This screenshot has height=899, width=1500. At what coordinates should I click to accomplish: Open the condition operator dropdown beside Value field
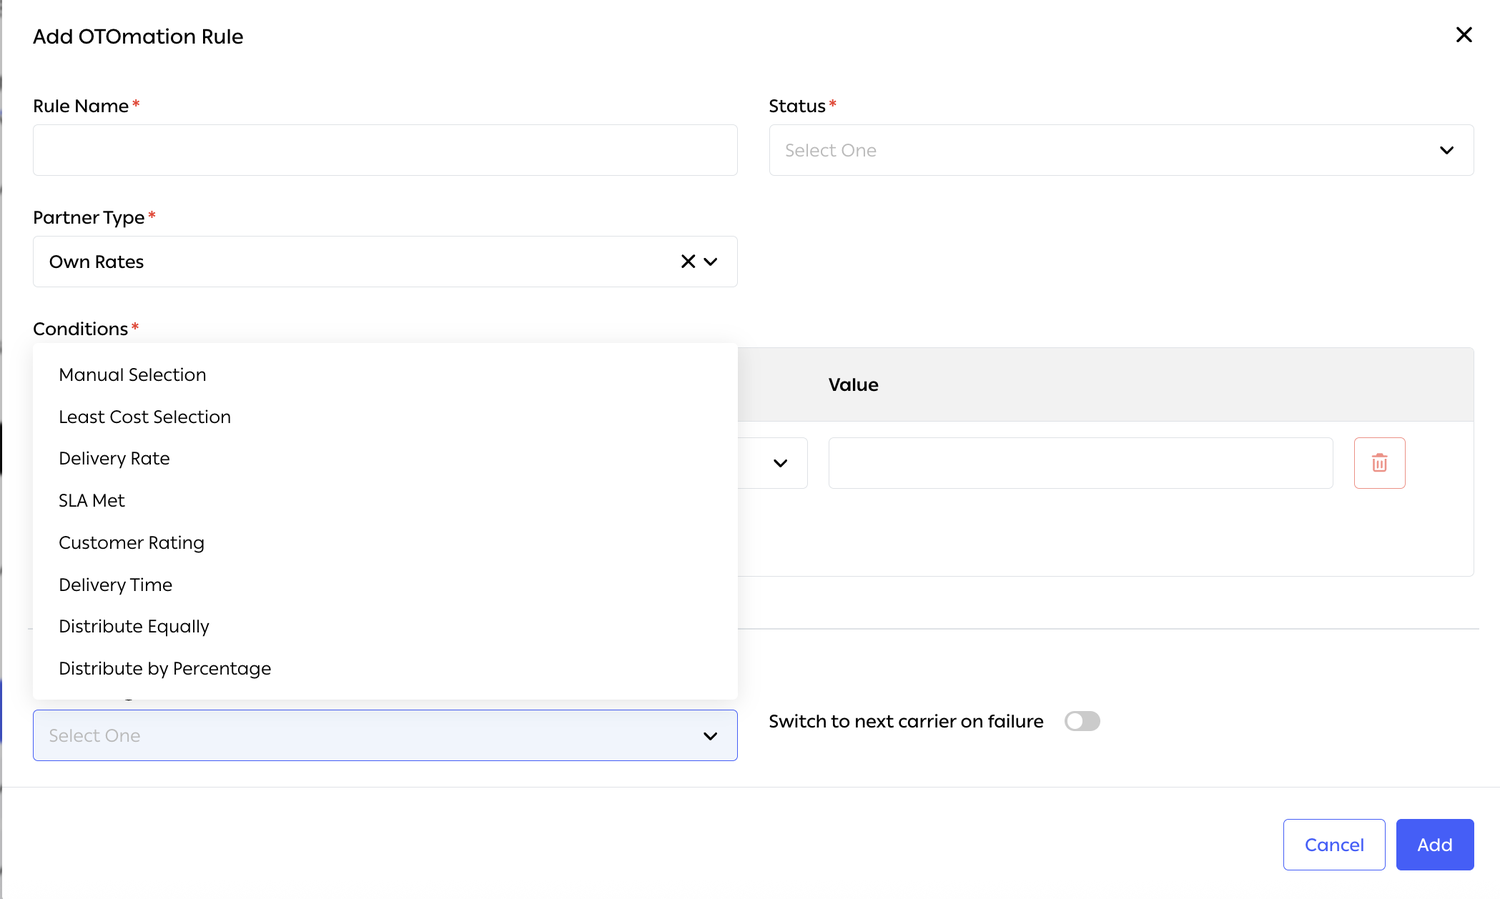click(780, 463)
